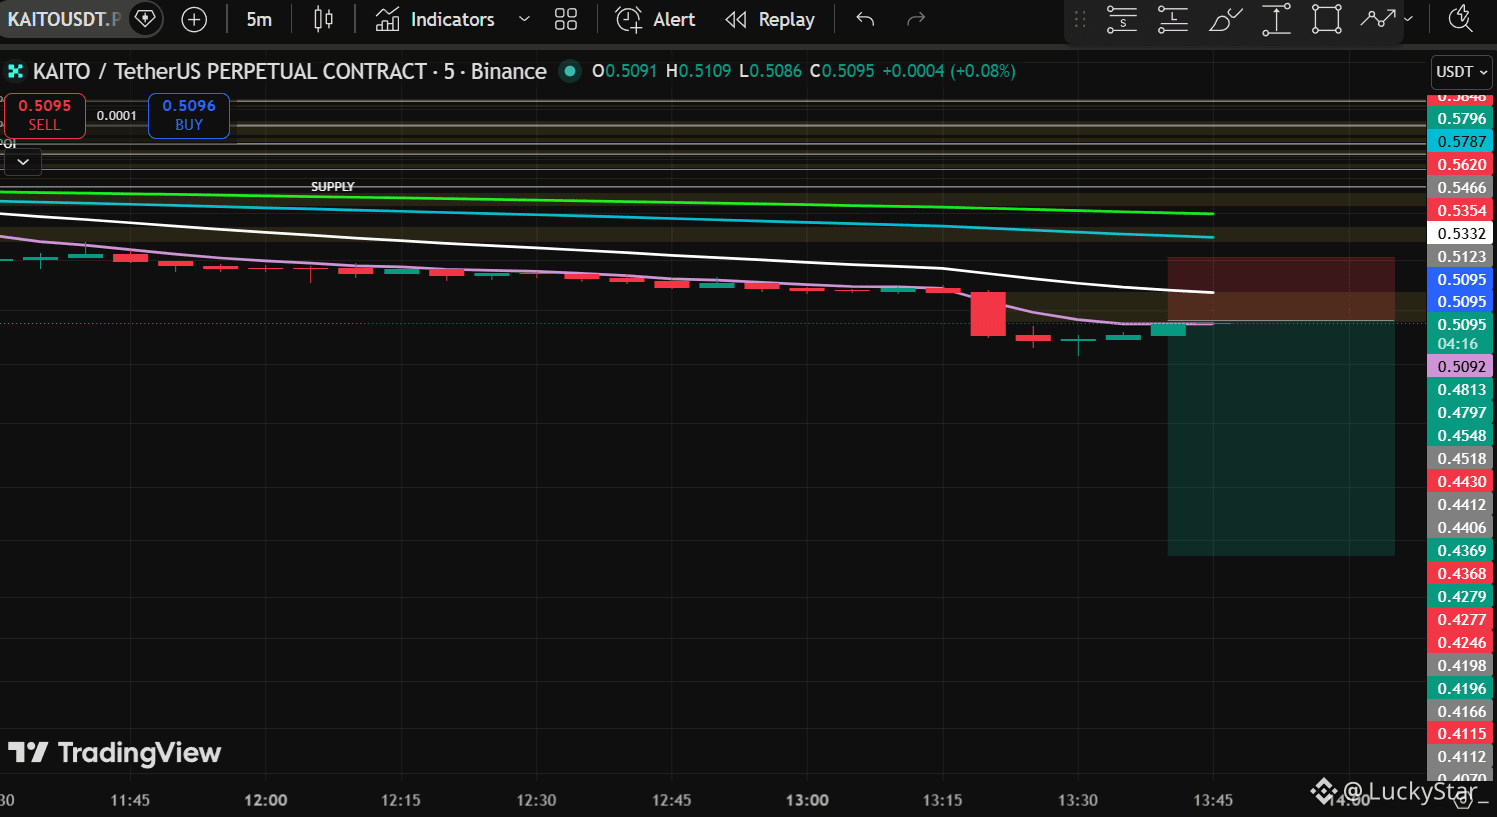
Task: Change chart type via candlestick icon
Action: [323, 19]
